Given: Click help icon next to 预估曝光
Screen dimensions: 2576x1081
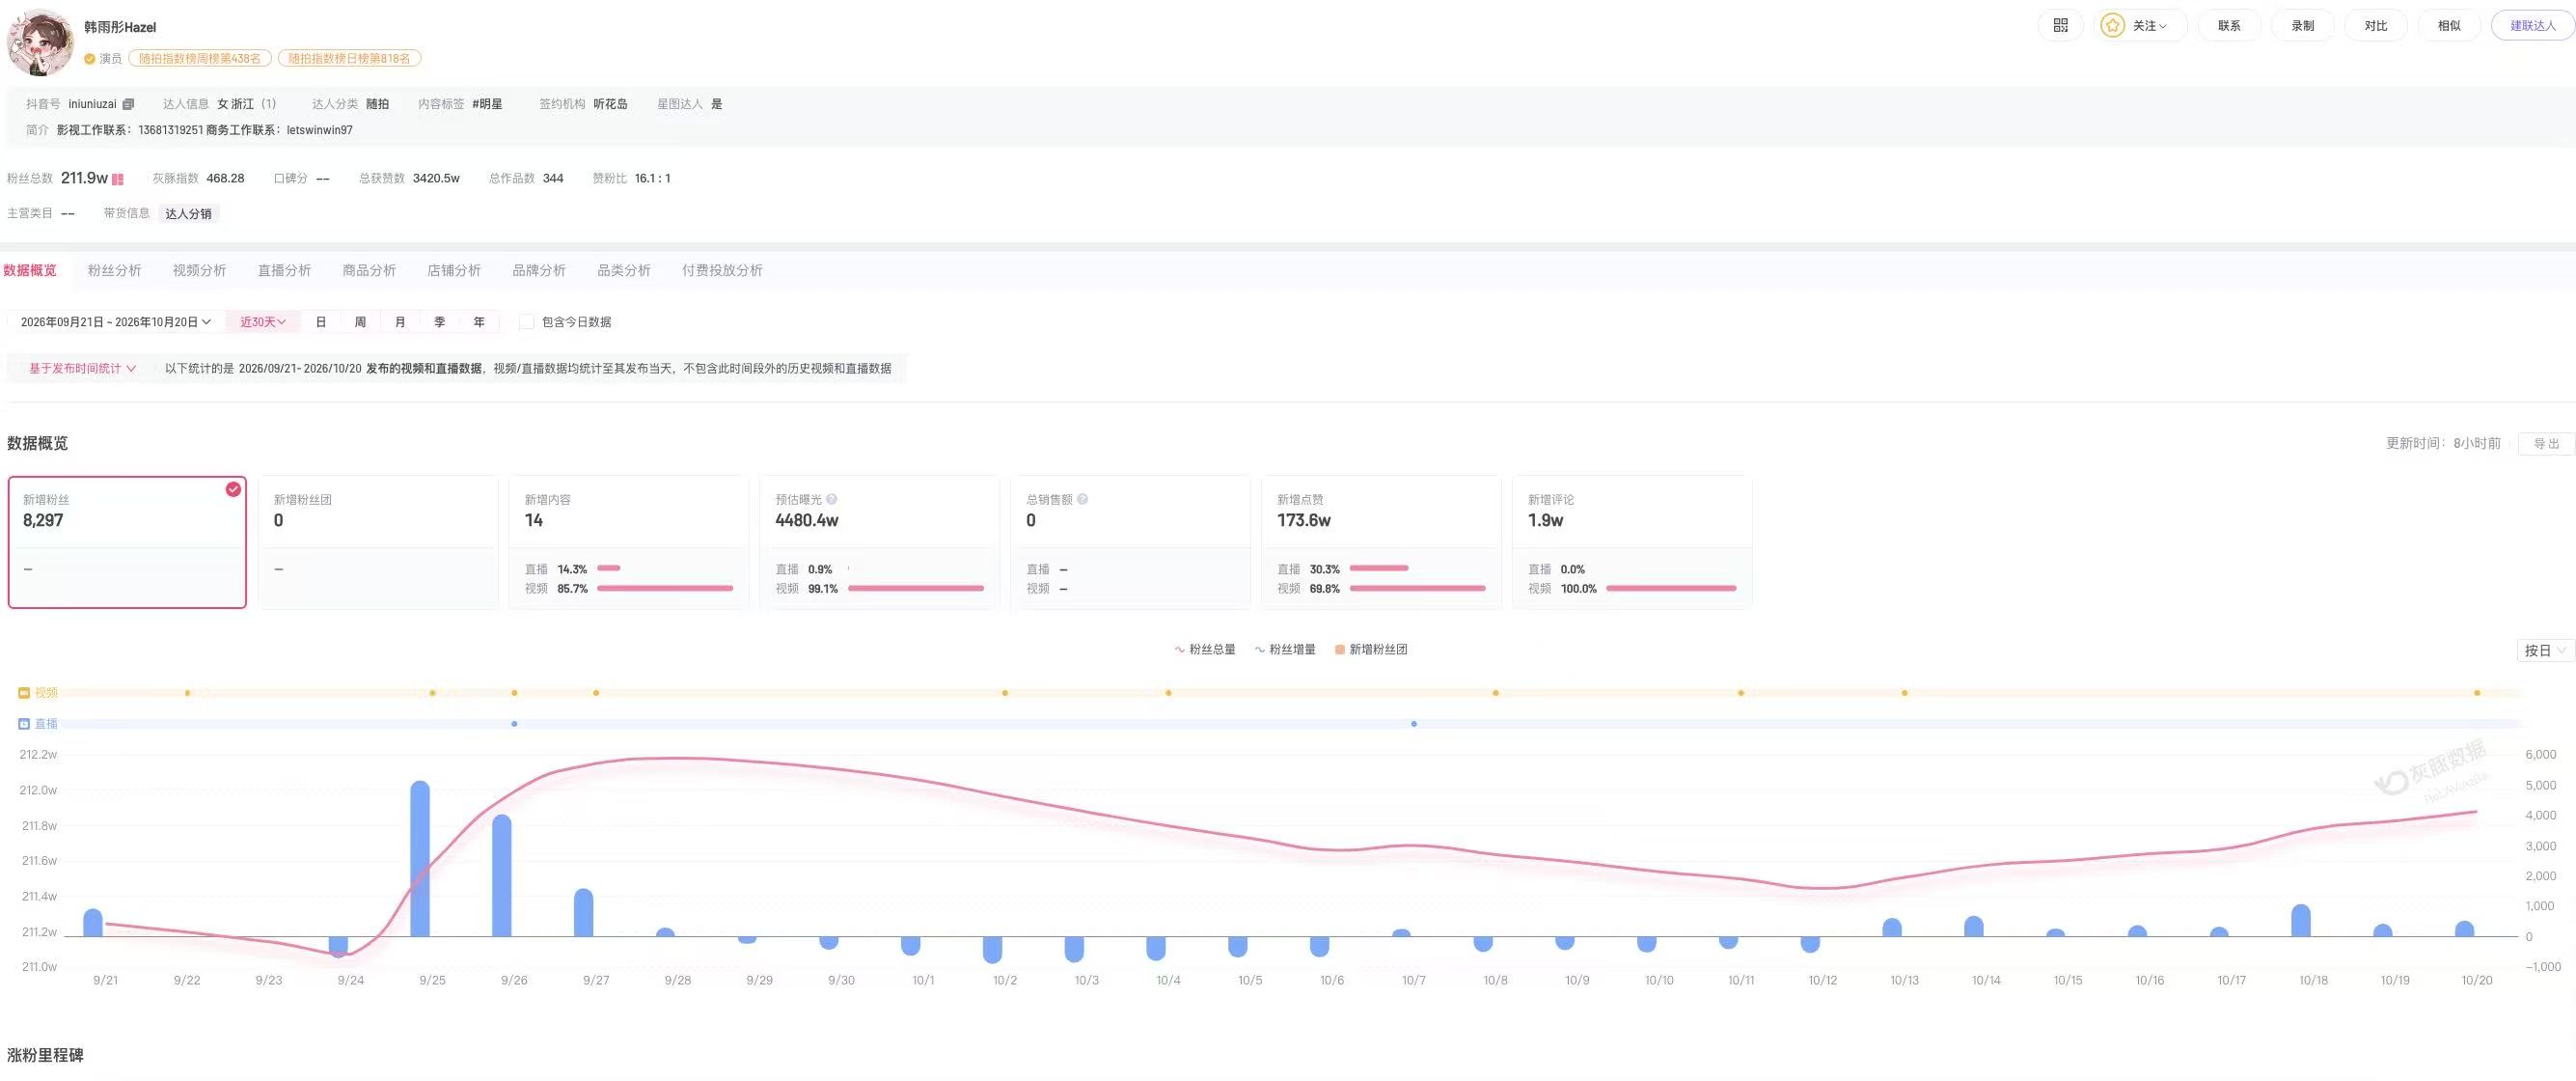Looking at the screenshot, I should pos(832,499).
